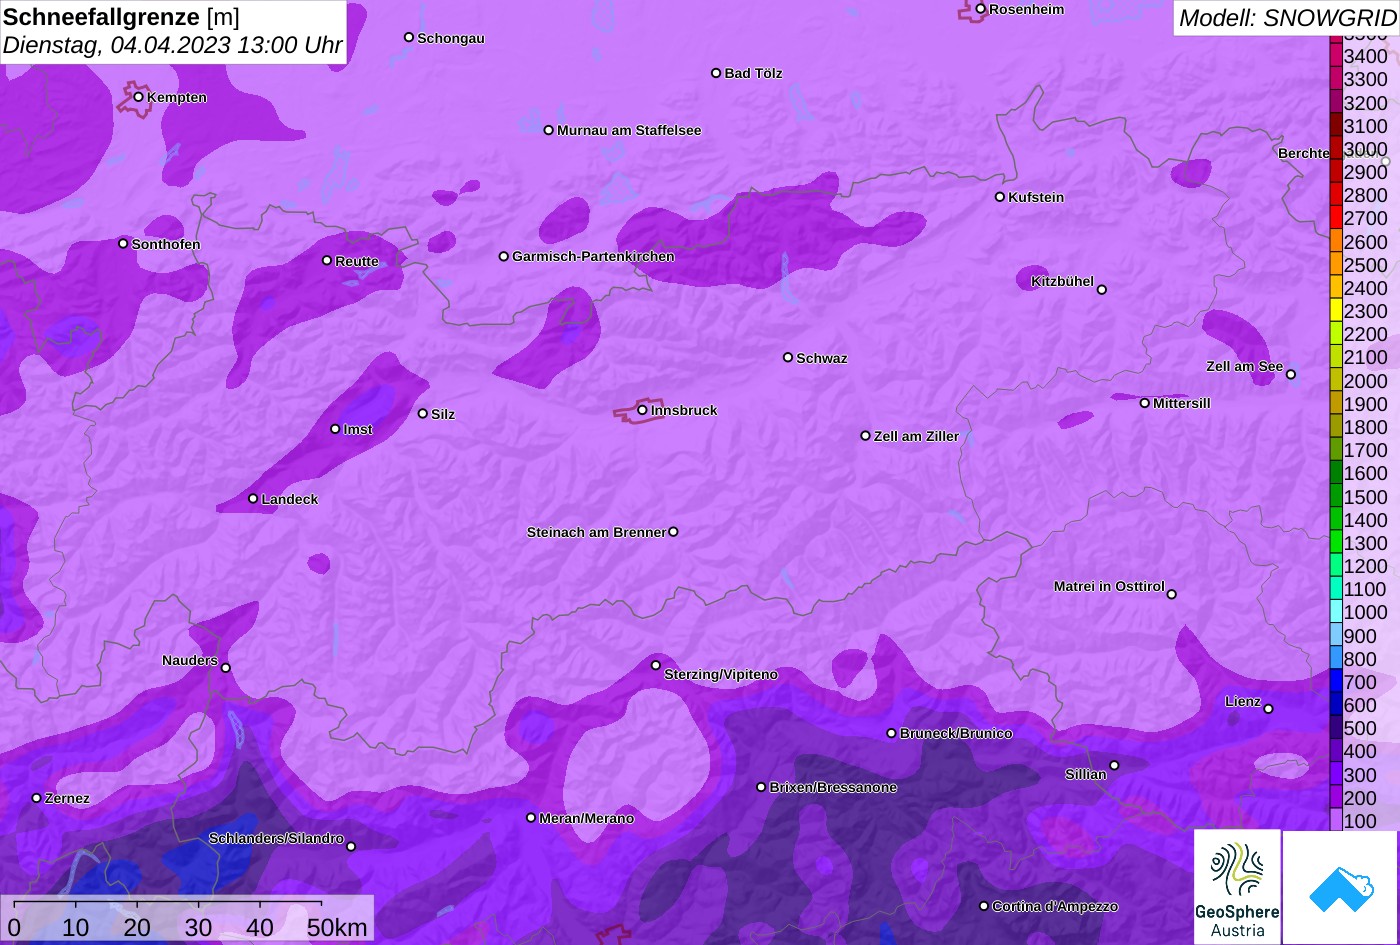This screenshot has width=1400, height=945.
Task: Click the Matrei in Osttirol marker dot
Action: point(1171,594)
